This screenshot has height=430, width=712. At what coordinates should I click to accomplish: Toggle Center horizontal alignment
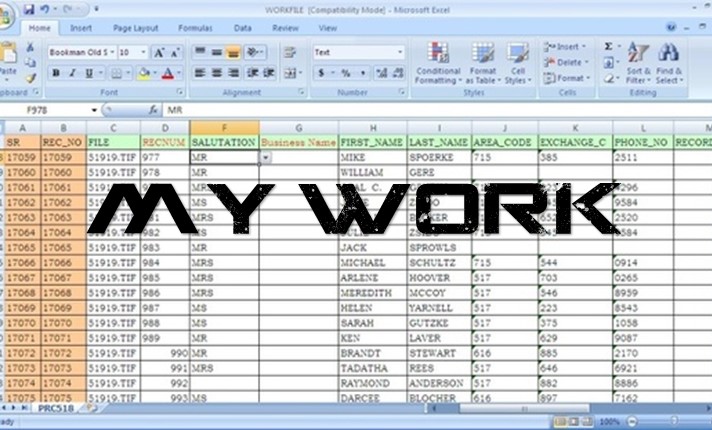tap(217, 73)
